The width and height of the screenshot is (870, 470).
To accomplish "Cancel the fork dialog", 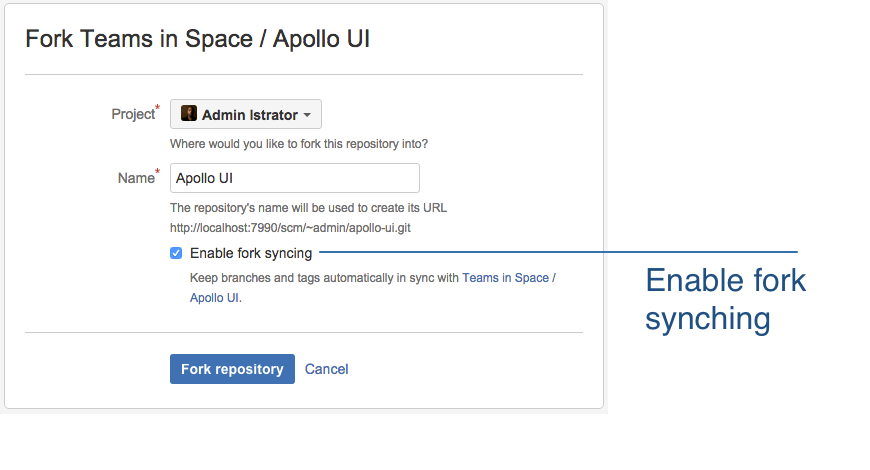I will (326, 369).
